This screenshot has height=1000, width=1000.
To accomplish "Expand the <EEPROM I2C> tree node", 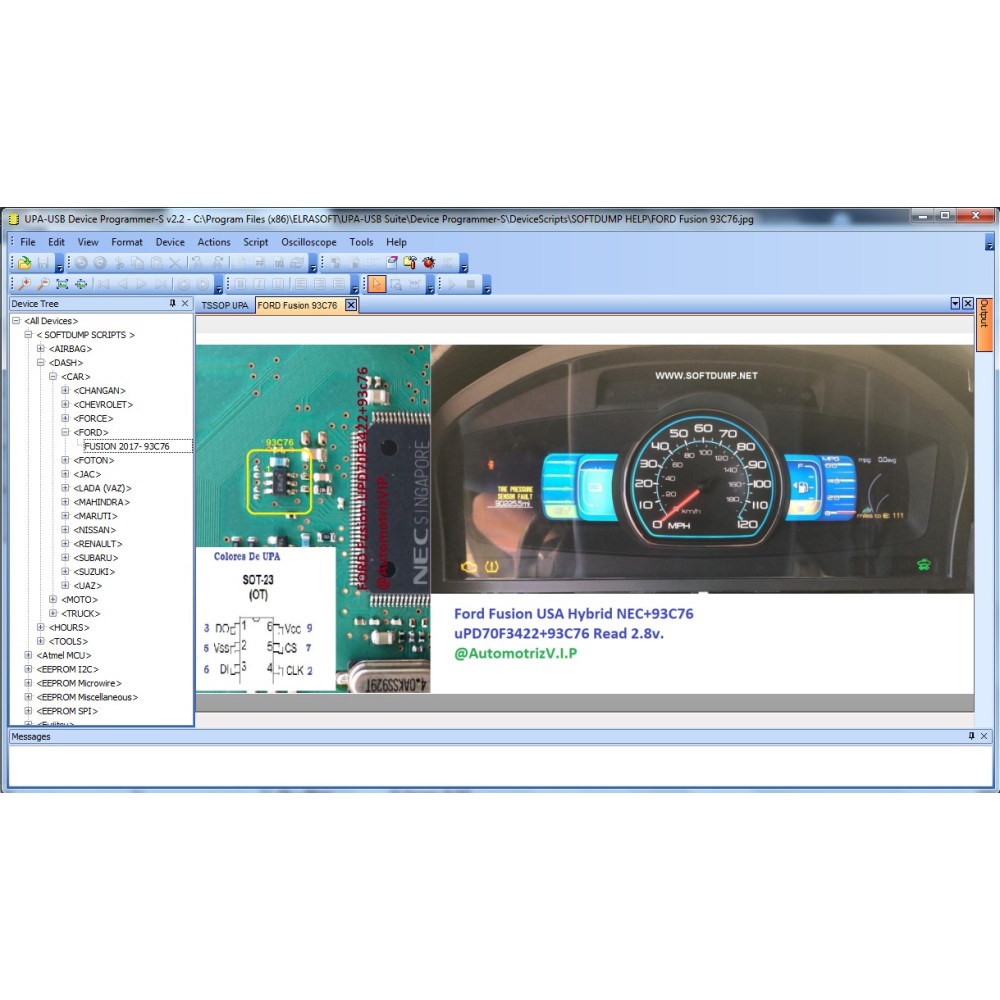I will [x=28, y=669].
